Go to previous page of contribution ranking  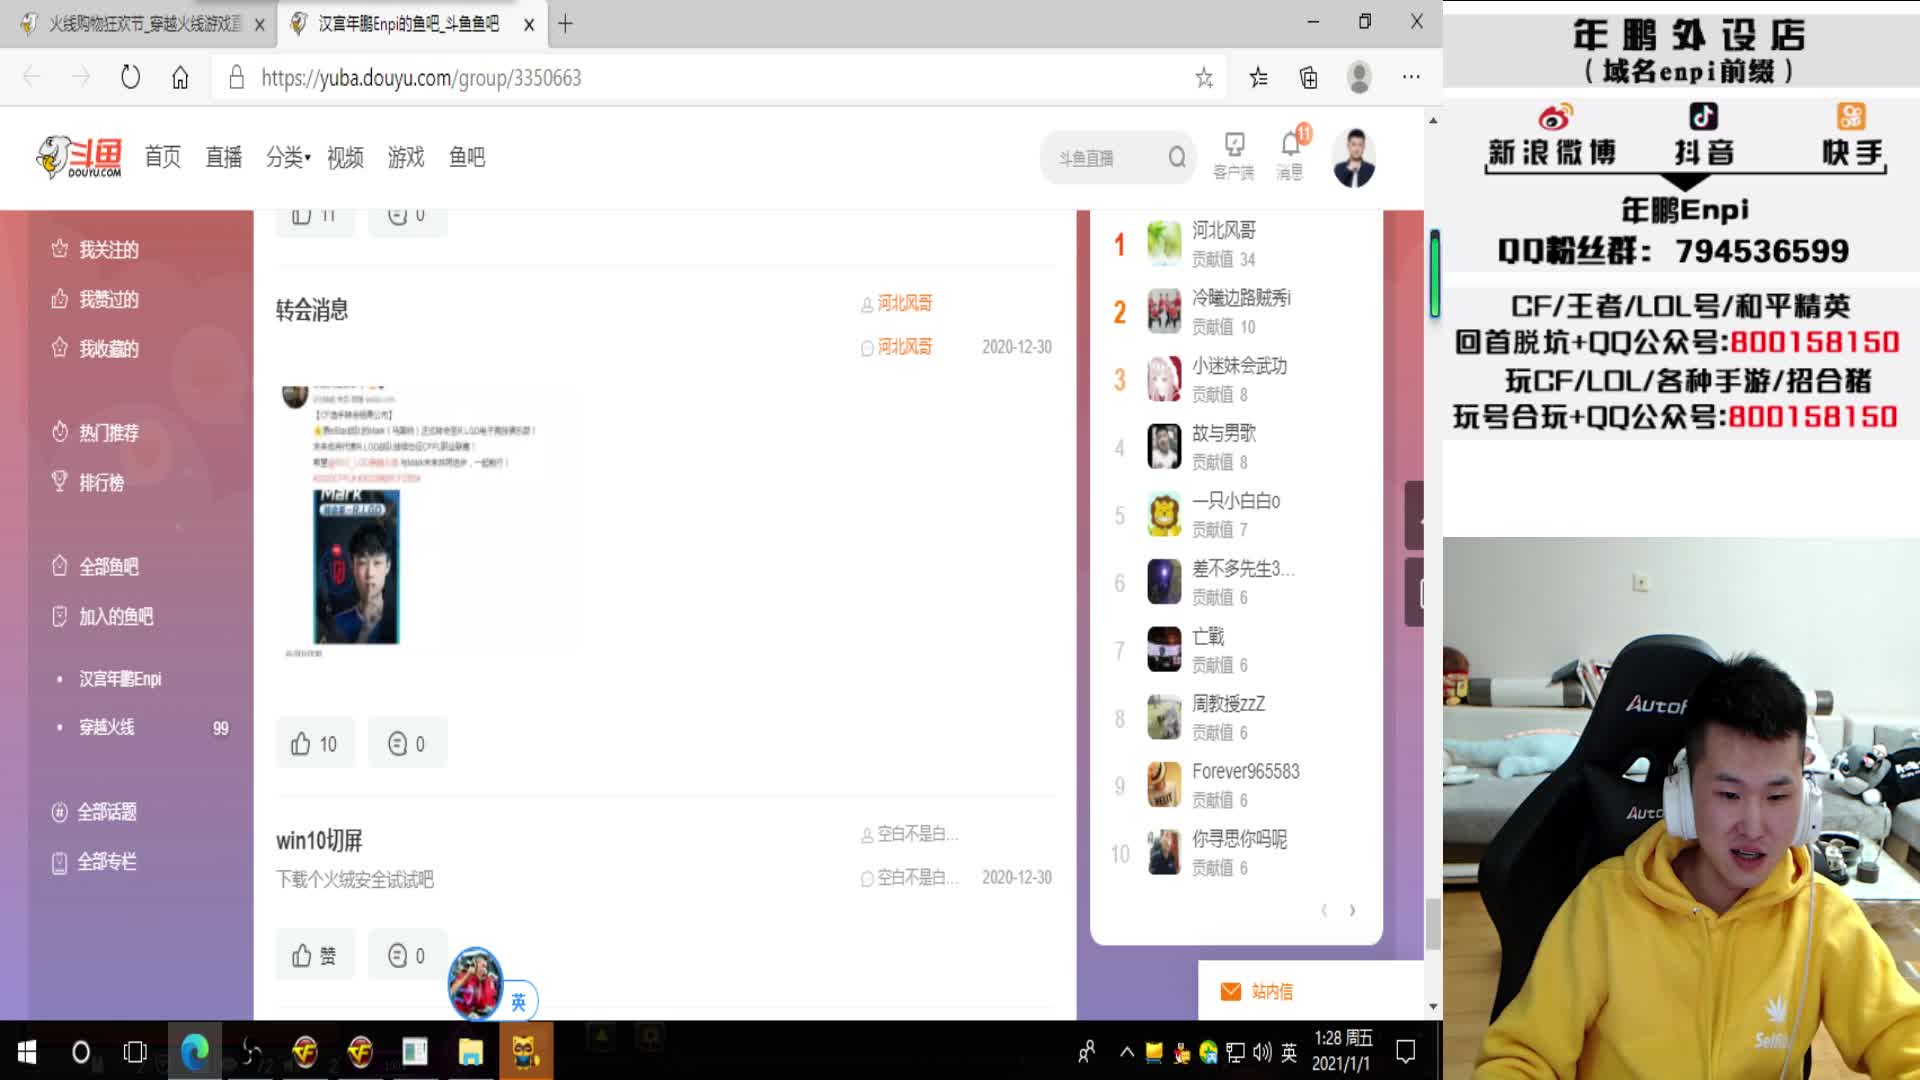(x=1324, y=910)
